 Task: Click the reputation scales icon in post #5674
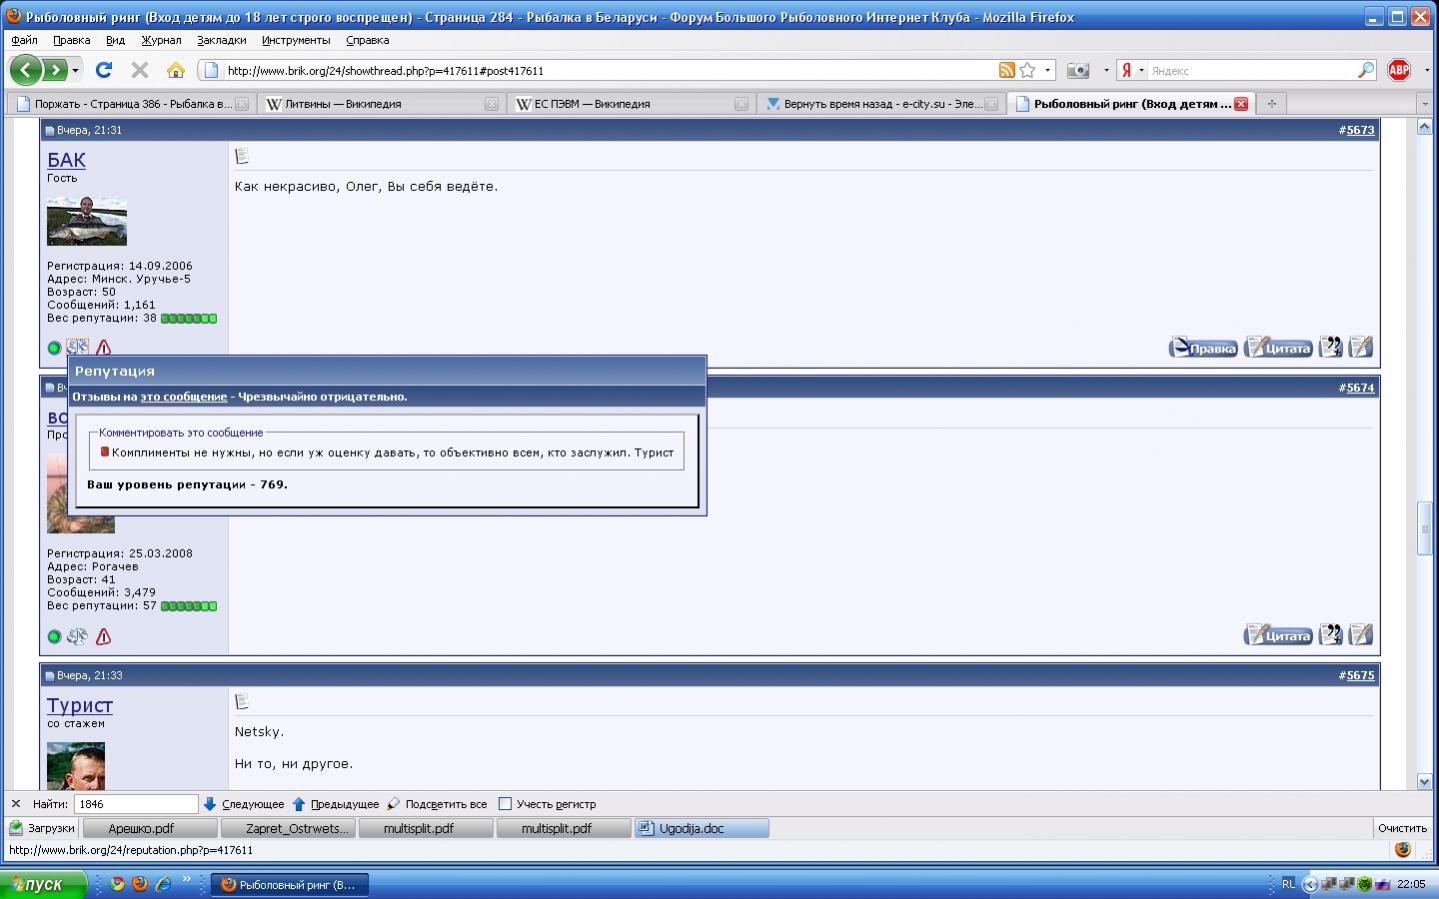pos(77,636)
